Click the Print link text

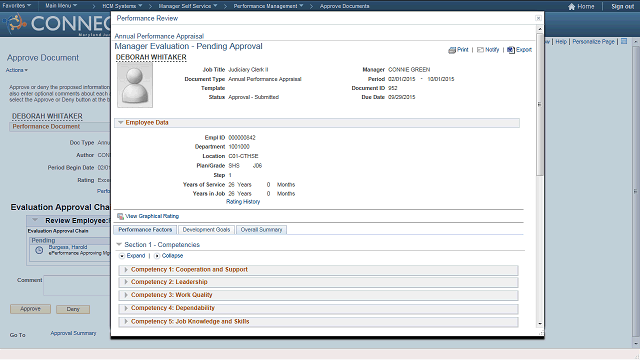(x=462, y=50)
